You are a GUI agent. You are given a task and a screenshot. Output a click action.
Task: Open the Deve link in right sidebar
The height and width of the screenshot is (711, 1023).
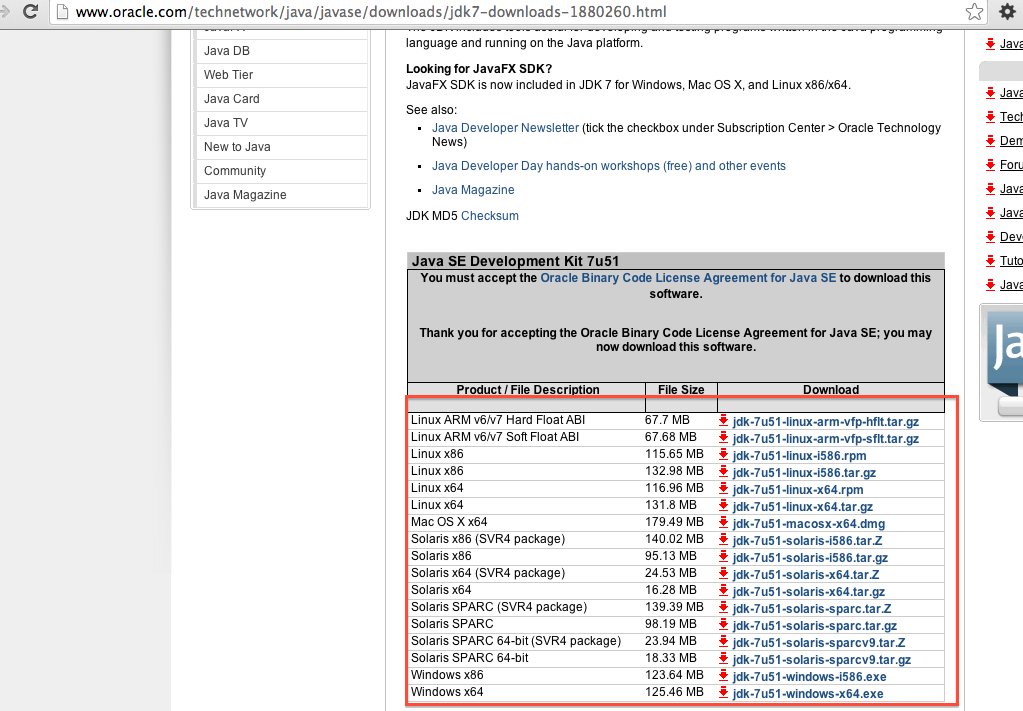[1011, 237]
